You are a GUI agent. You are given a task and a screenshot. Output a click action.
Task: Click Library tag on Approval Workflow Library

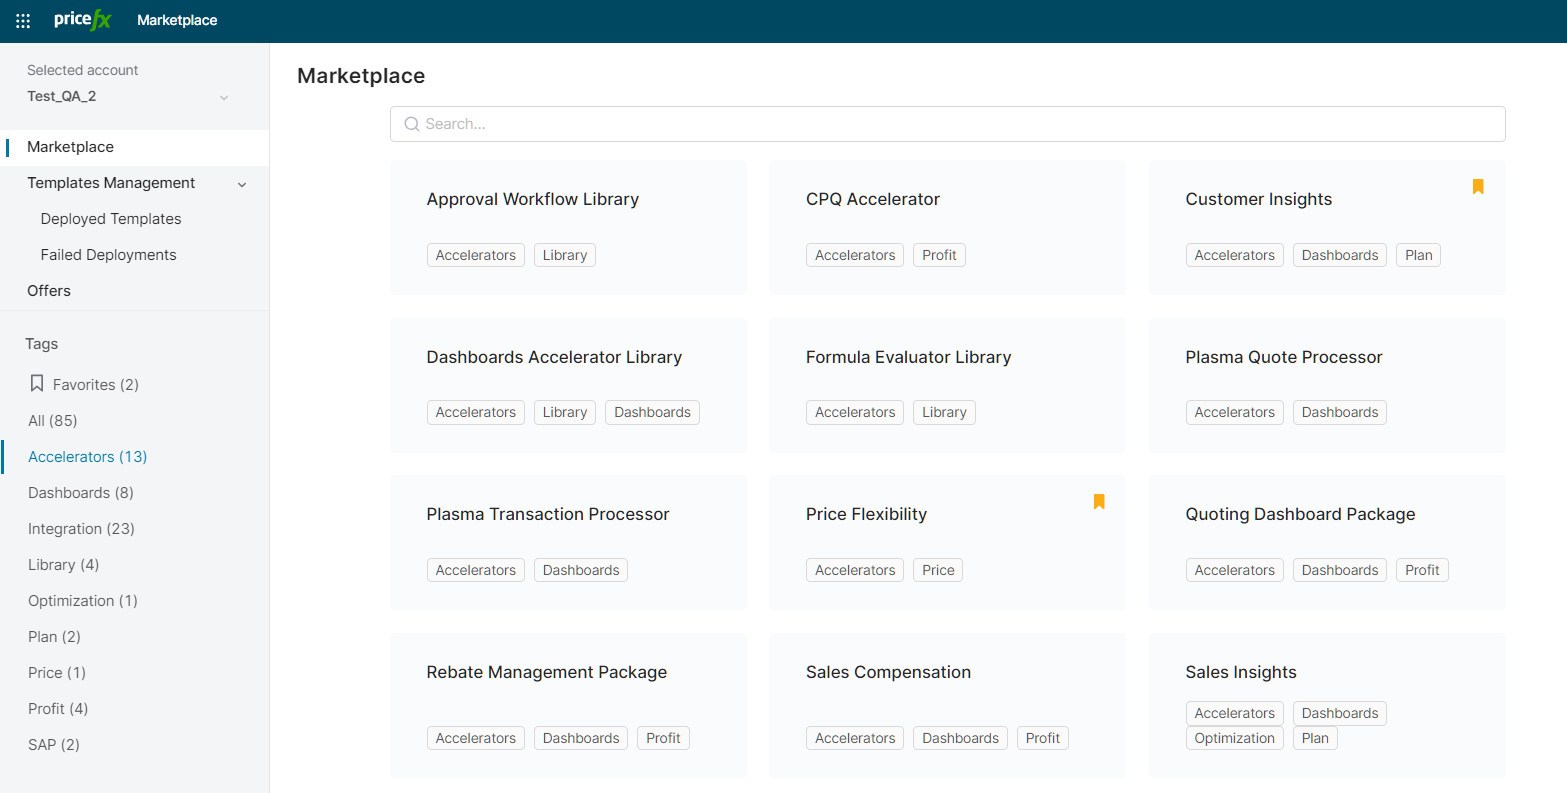564,256
